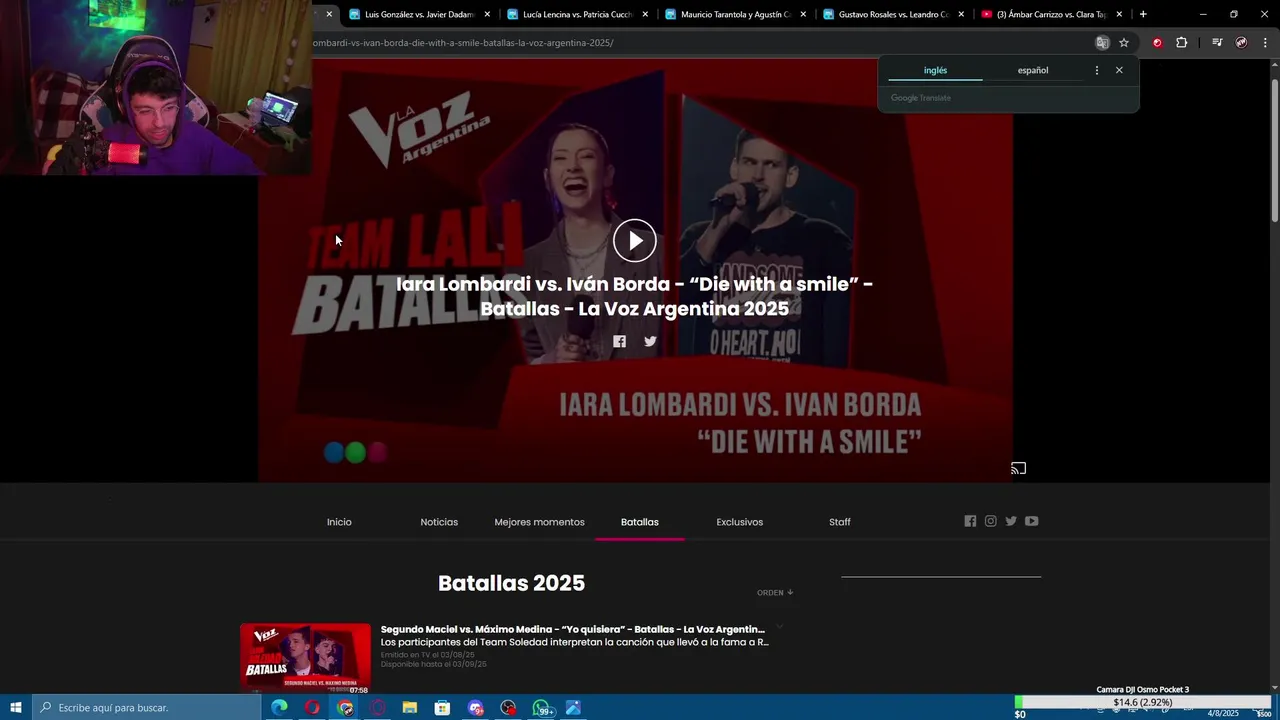Open WhatsApp from the taskbar
Image resolution: width=1280 pixels, height=720 pixels.
pyautogui.click(x=542, y=708)
